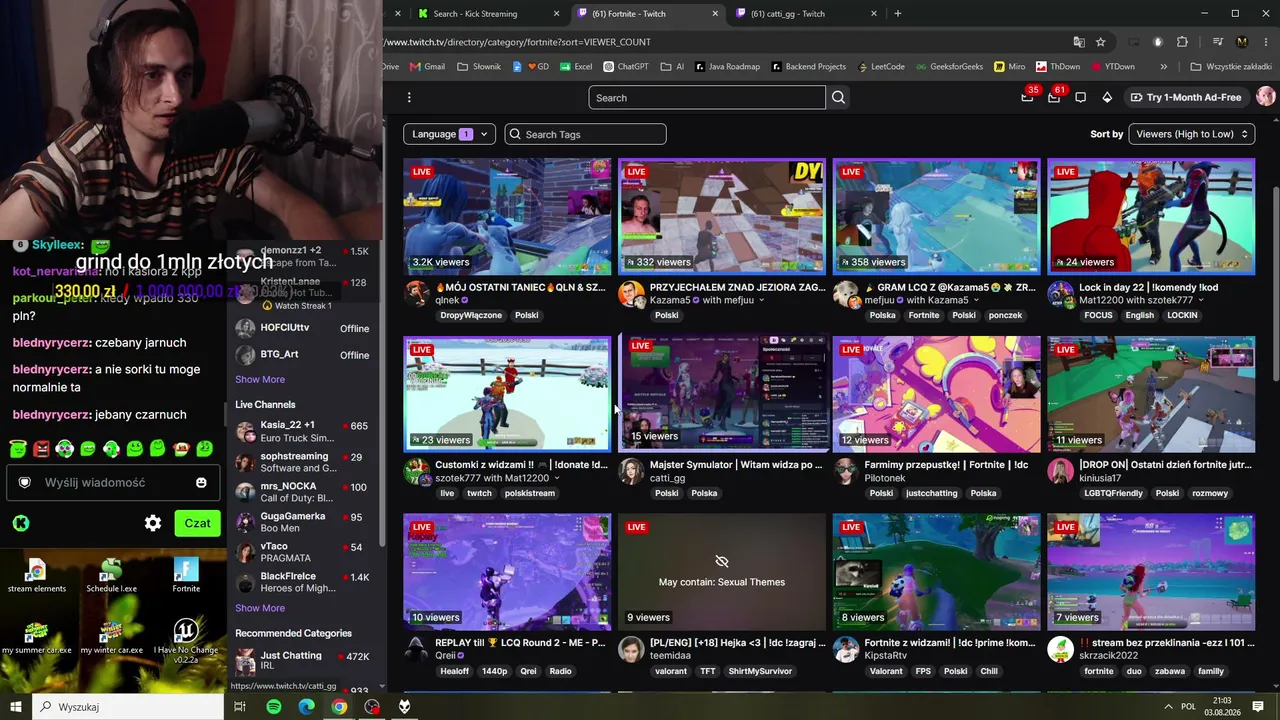Expand Show More under Live Channels
Screen dimensions: 1280x720
point(260,608)
